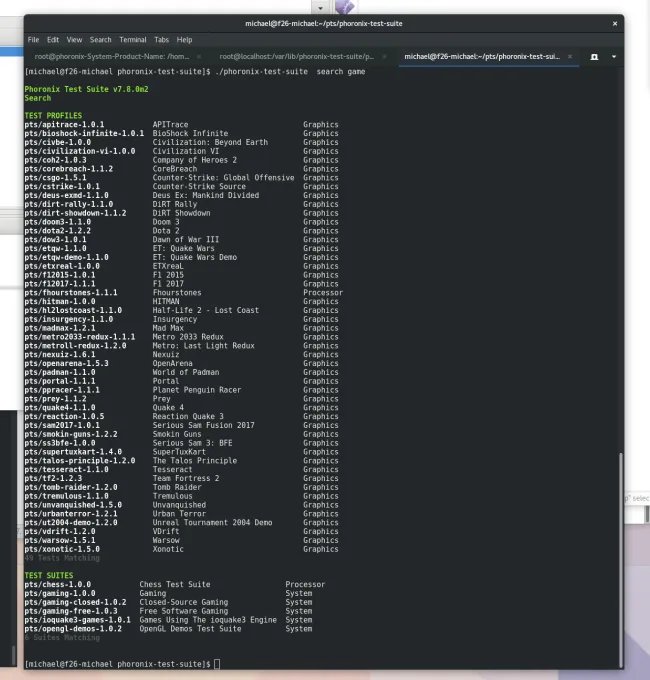Click 'pts/doom3-1.1.0' entry
The width and height of the screenshot is (650, 680).
[x=58, y=222]
